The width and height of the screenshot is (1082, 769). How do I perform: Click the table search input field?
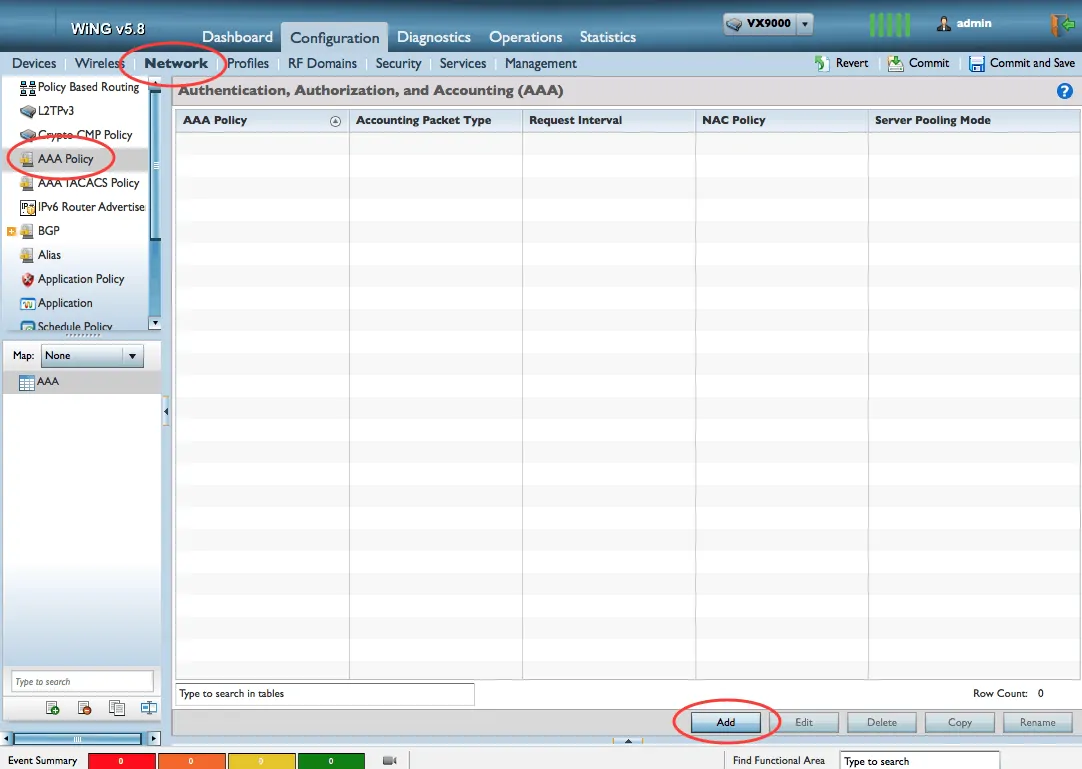pos(324,694)
